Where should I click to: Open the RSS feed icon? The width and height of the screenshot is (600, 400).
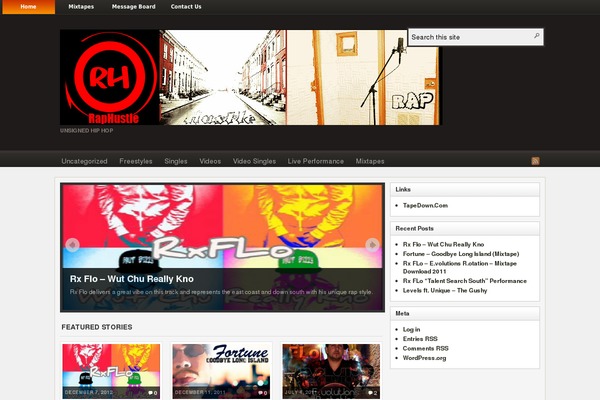coord(535,161)
